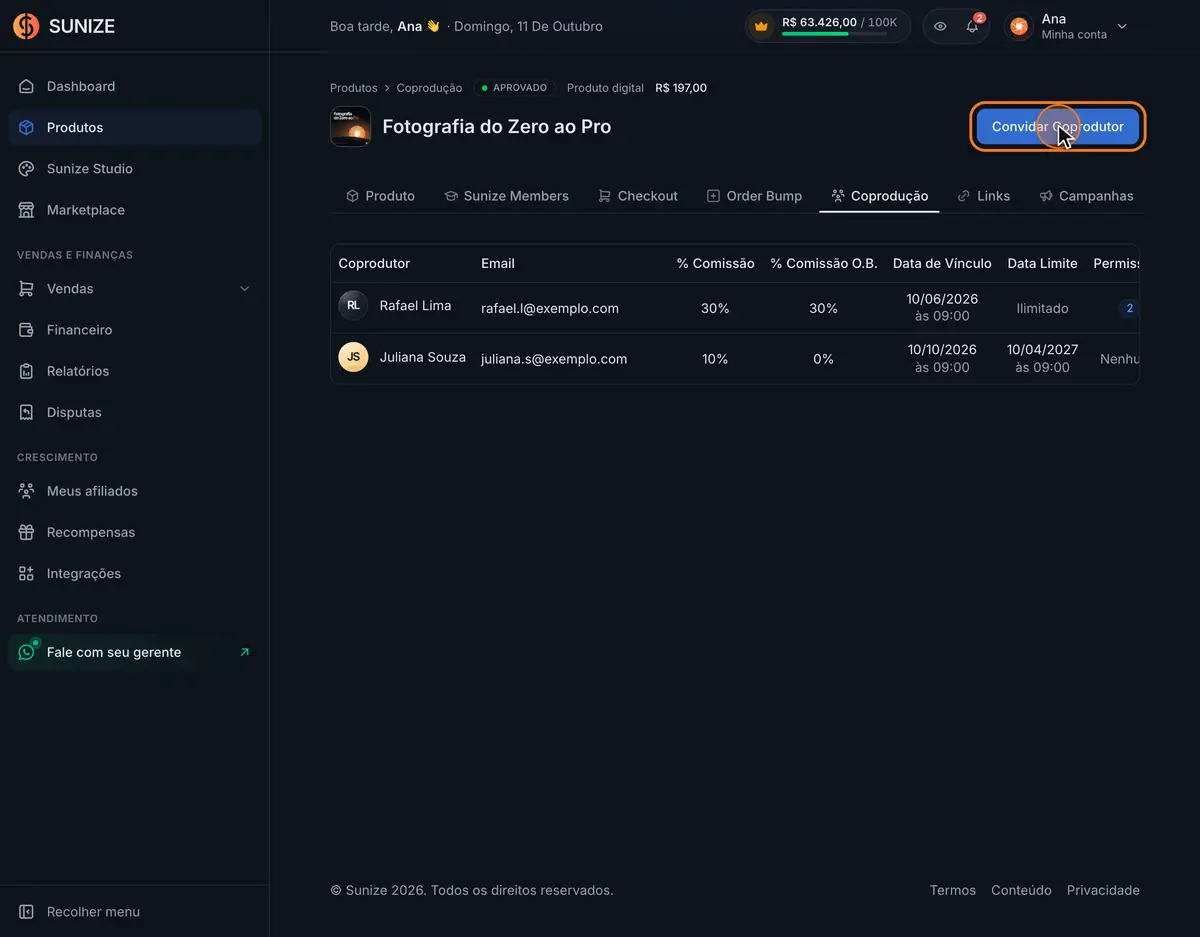Click the Vendas cart icon

click(x=26, y=288)
